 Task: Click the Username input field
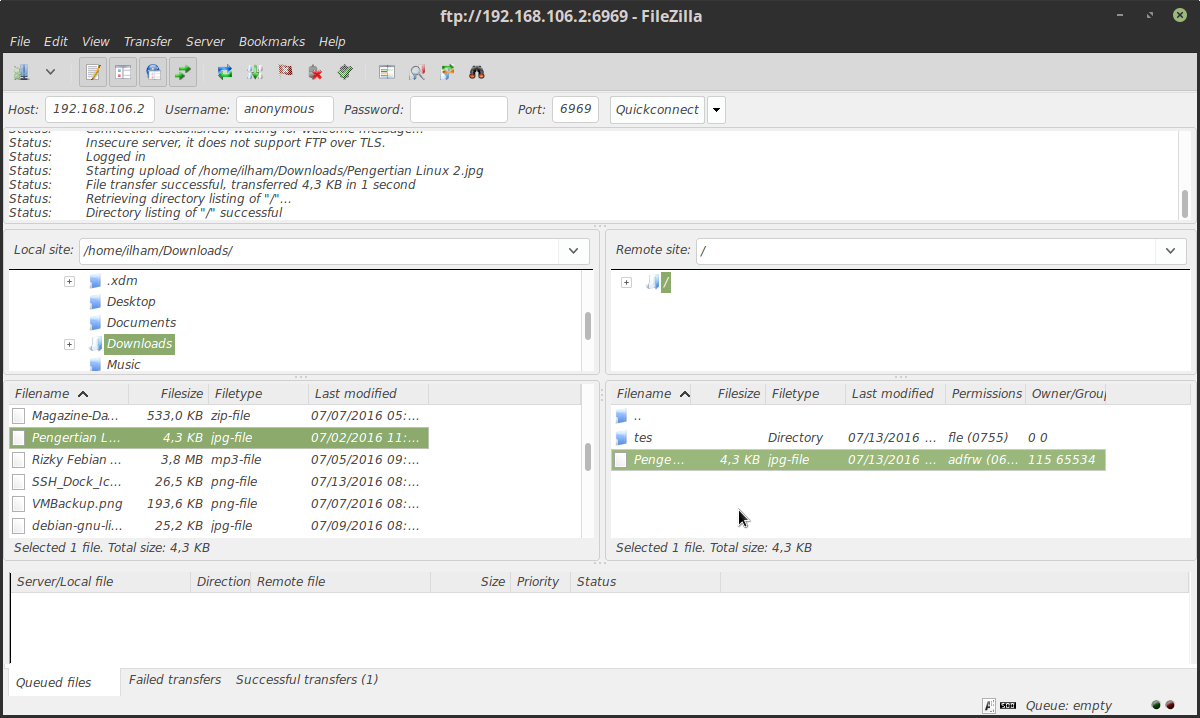(x=285, y=109)
